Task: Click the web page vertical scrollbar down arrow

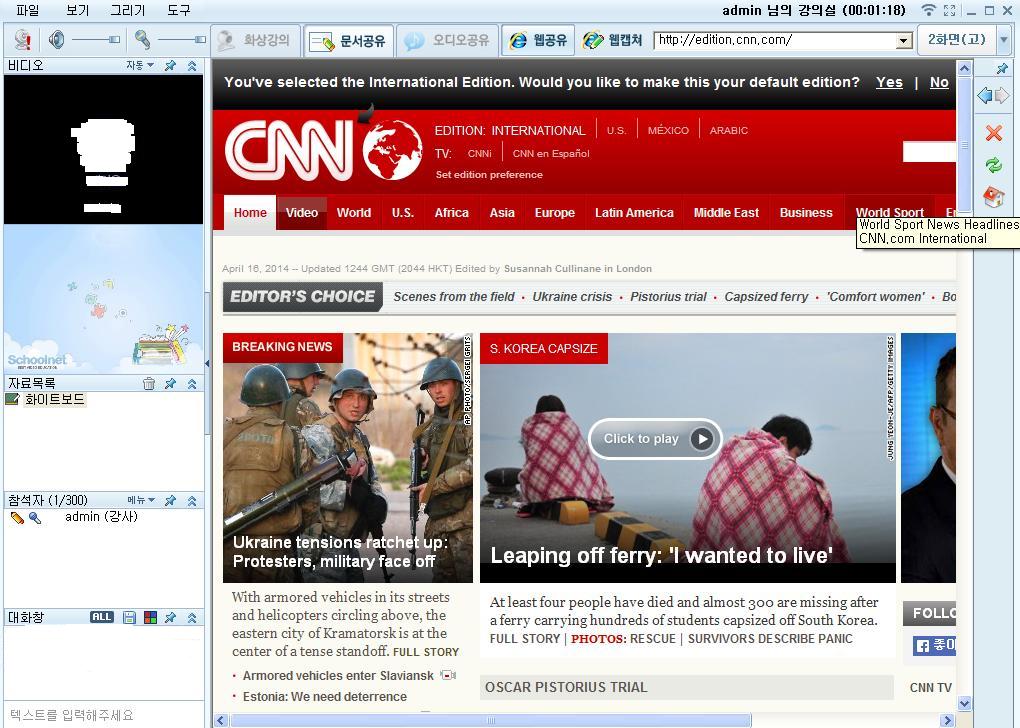Action: (x=964, y=703)
